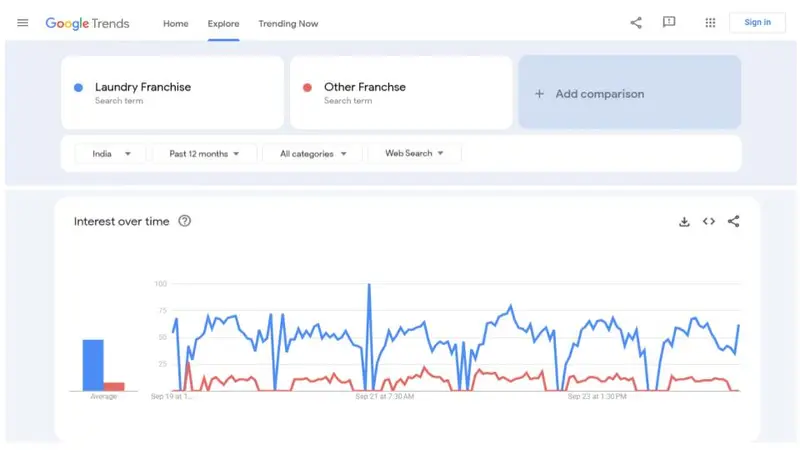Viewport: 800px width, 450px height.
Task: Select the Explore tab
Action: pos(224,24)
